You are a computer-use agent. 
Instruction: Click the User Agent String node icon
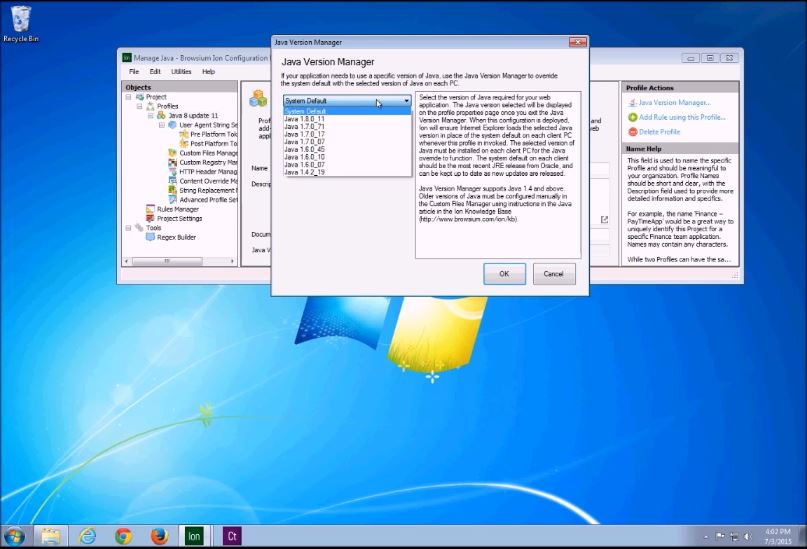172,125
